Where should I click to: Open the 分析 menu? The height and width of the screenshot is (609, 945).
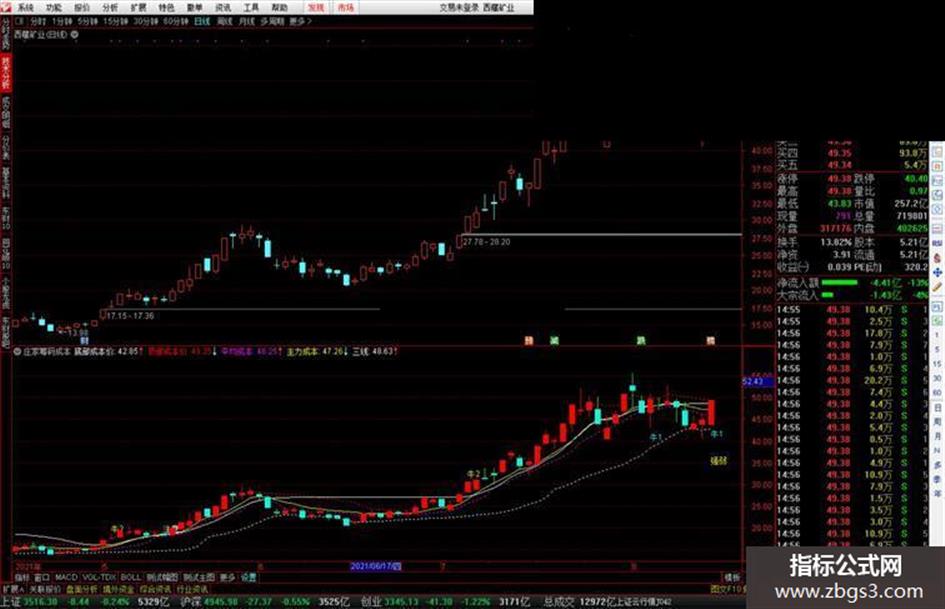[110, 8]
